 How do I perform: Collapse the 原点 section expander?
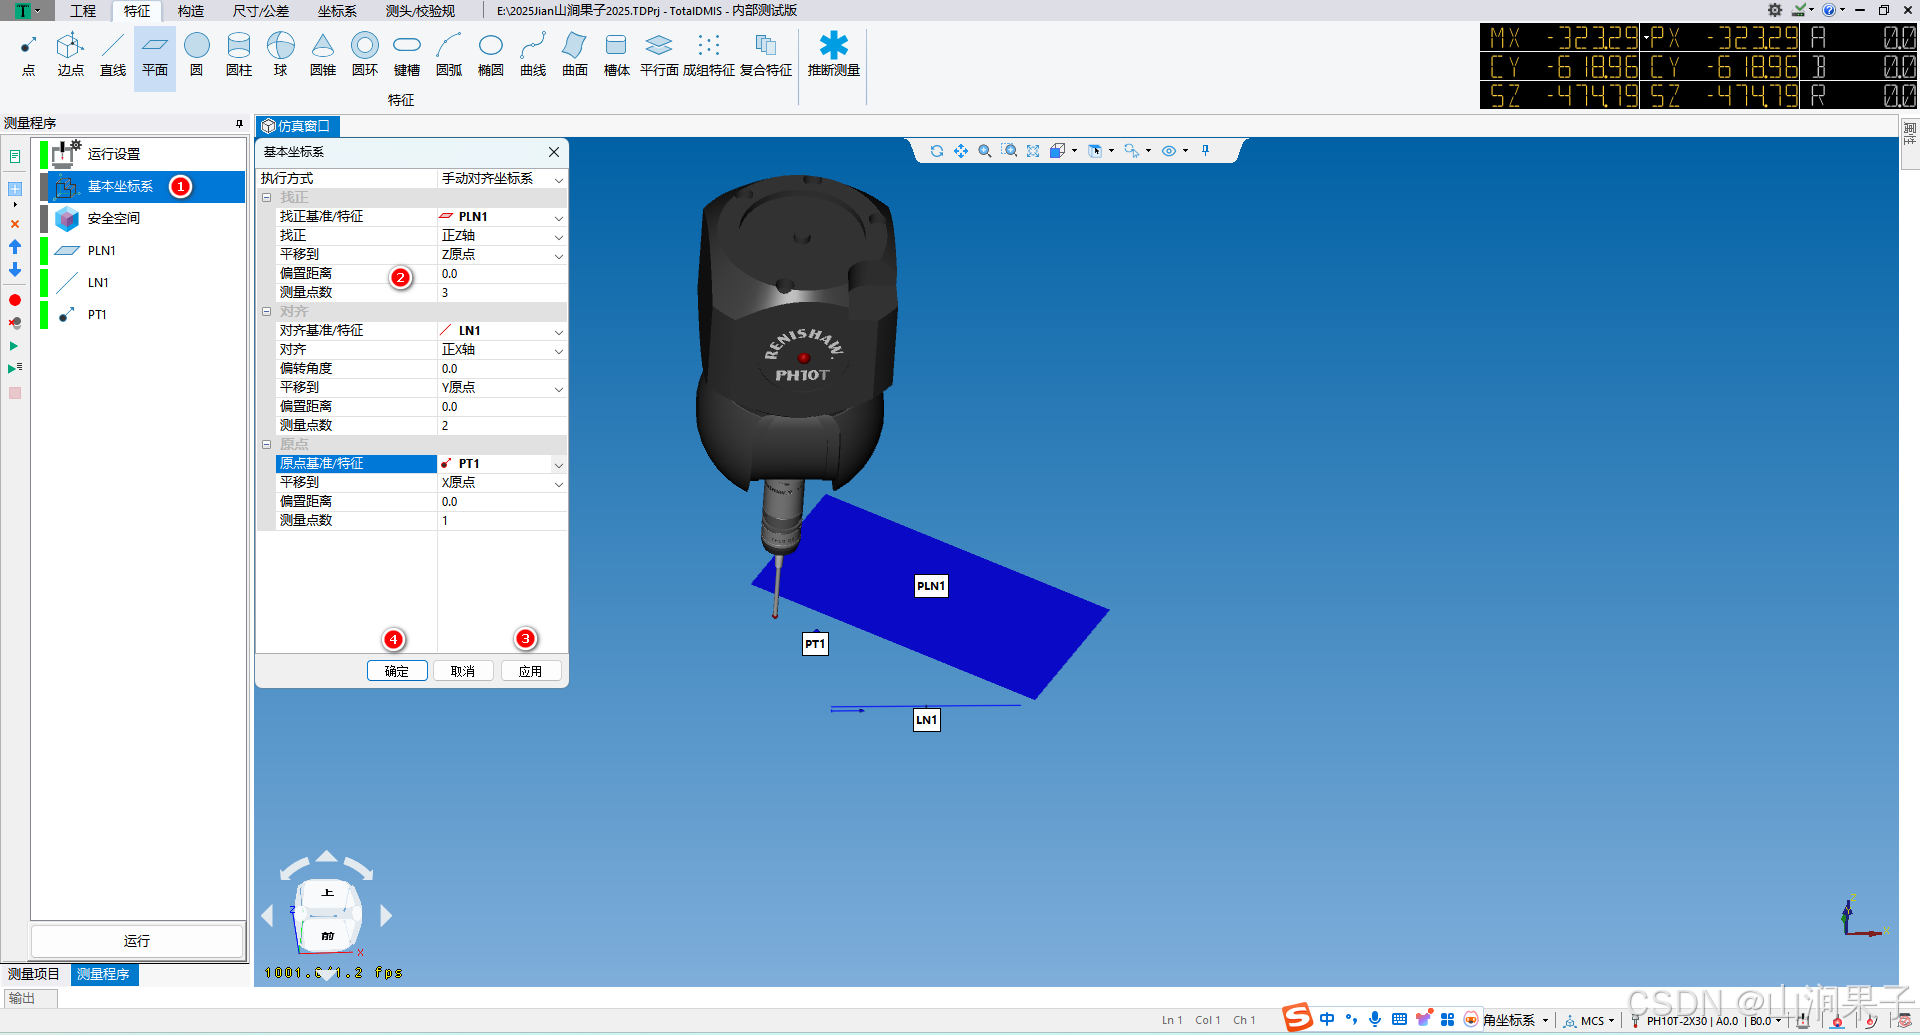point(267,445)
